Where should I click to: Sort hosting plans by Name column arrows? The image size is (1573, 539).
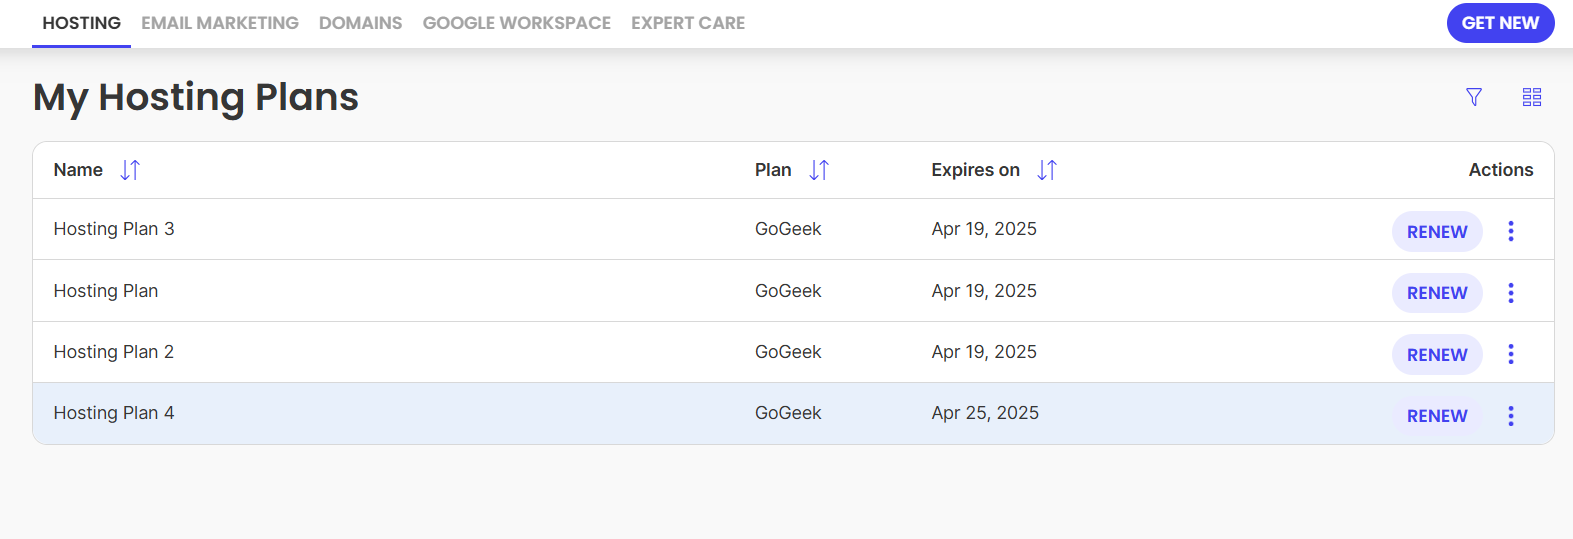coord(130,170)
